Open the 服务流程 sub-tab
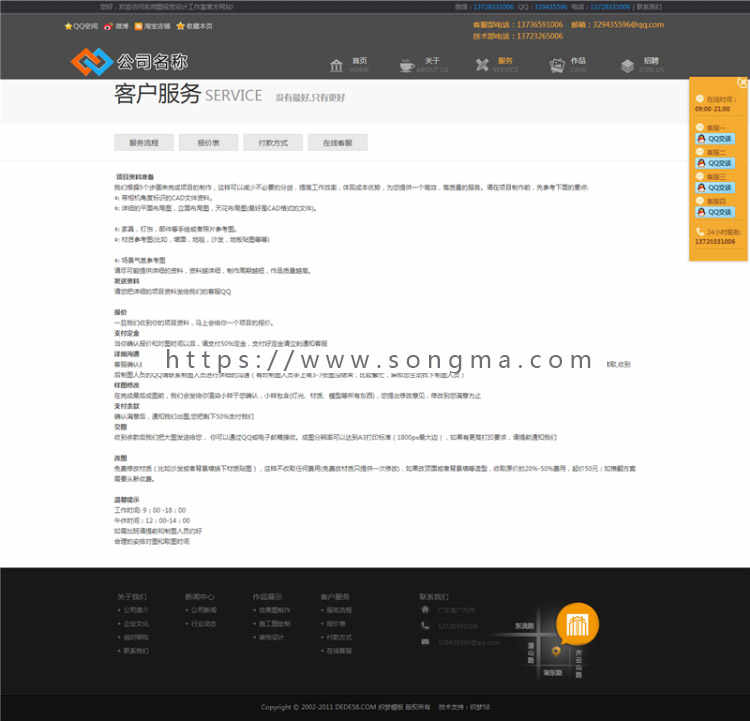The height and width of the screenshot is (721, 750). (x=144, y=143)
